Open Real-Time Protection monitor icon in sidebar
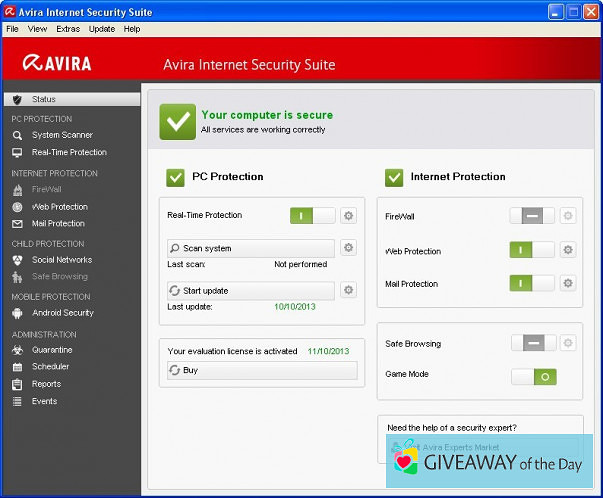This screenshot has height=498, width=603. click(x=17, y=153)
